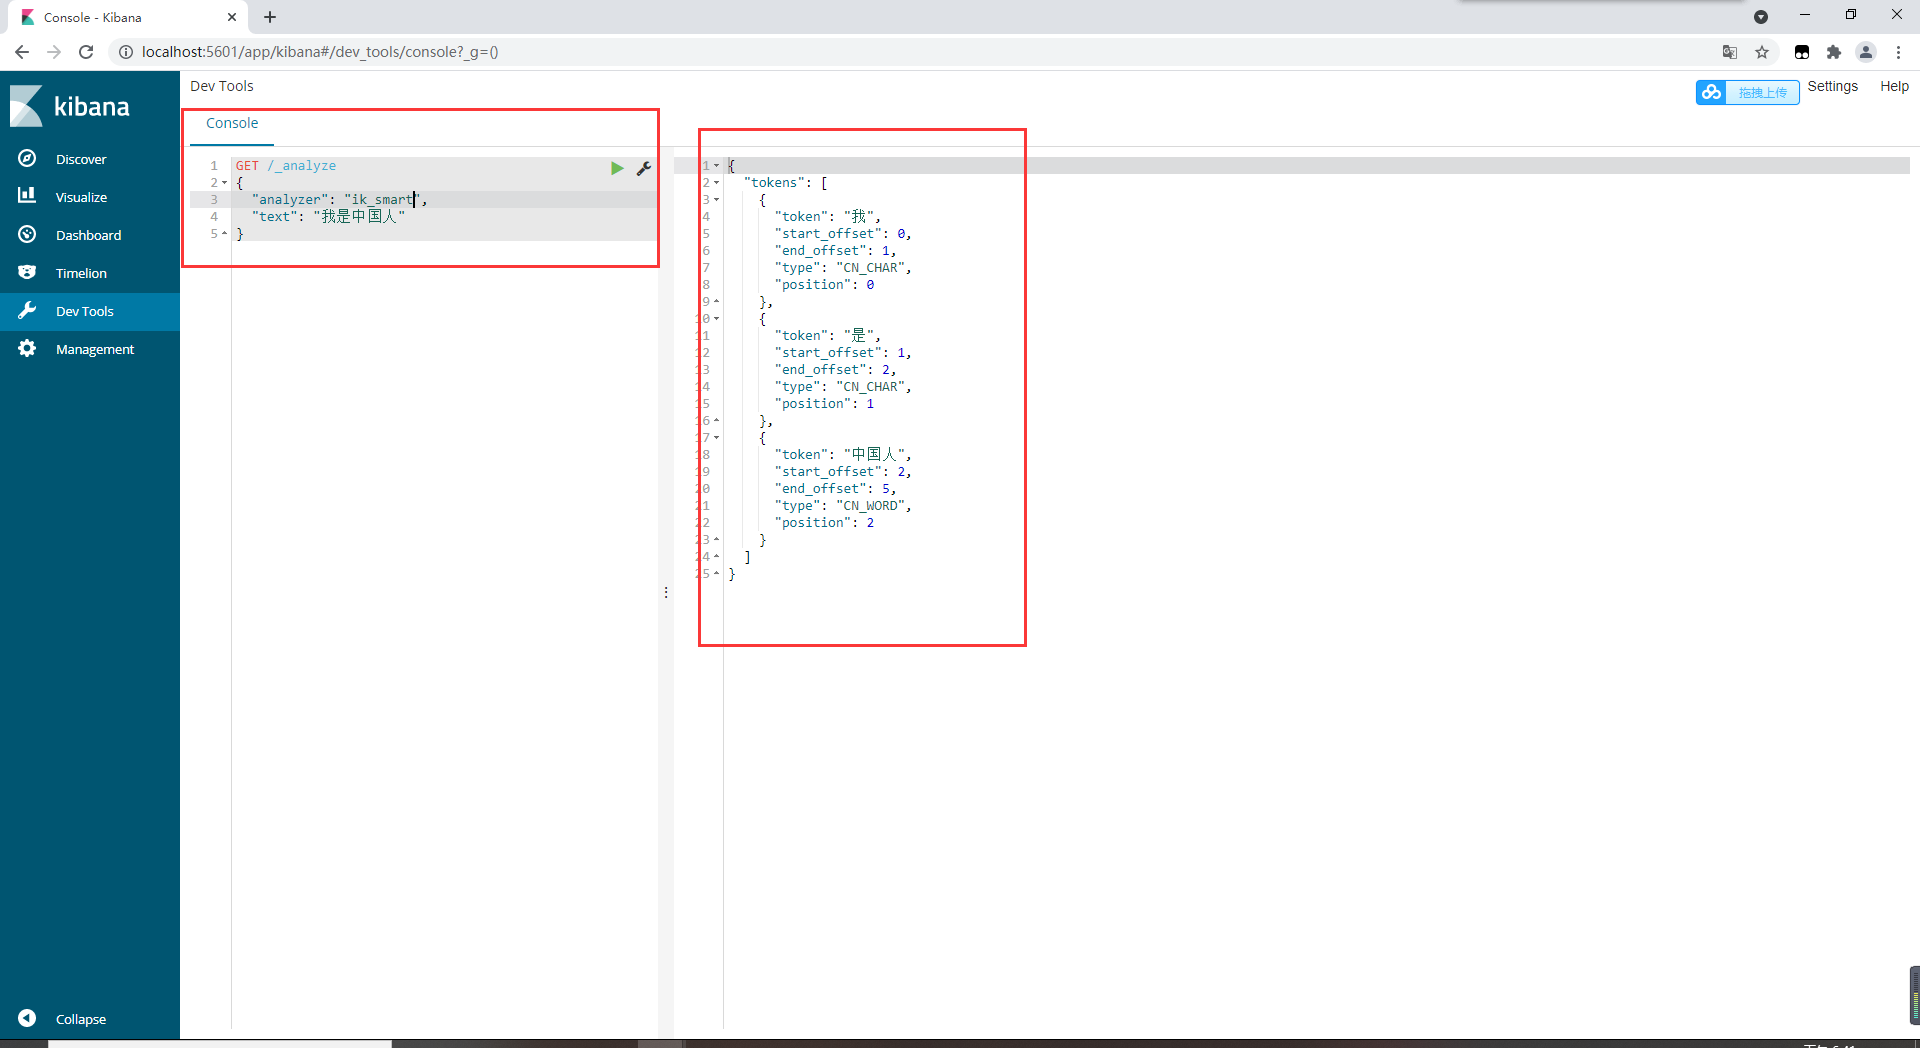This screenshot has height=1048, width=1920.
Task: Click the browser address bar URL
Action: [x=320, y=52]
